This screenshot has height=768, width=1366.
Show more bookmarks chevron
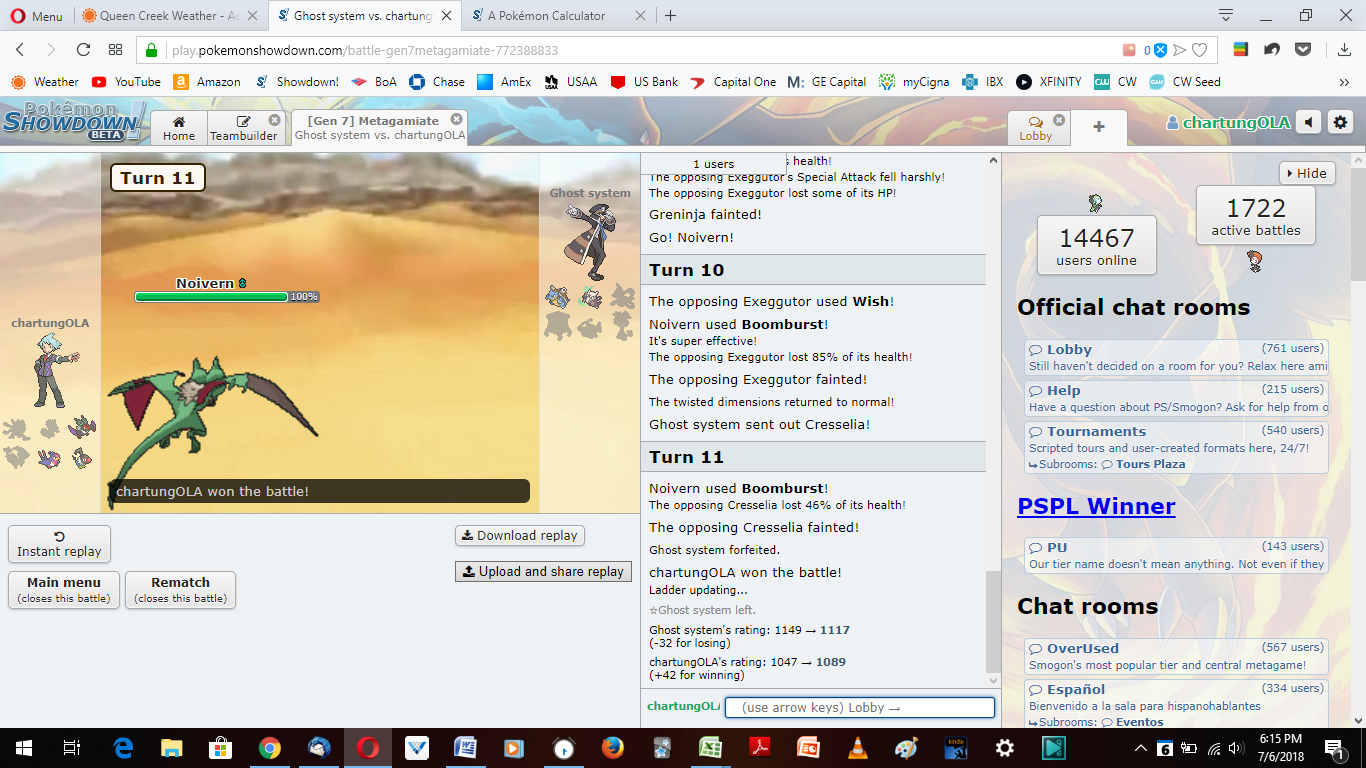(1344, 82)
